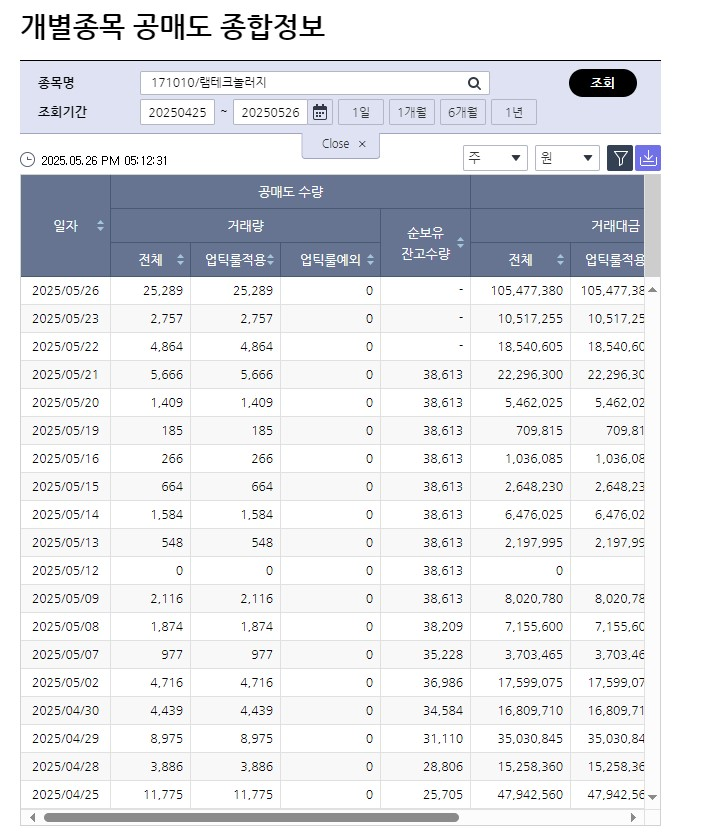Screen dimensions: 707x833
Task: Select the 1일 period button
Action: pos(361,112)
